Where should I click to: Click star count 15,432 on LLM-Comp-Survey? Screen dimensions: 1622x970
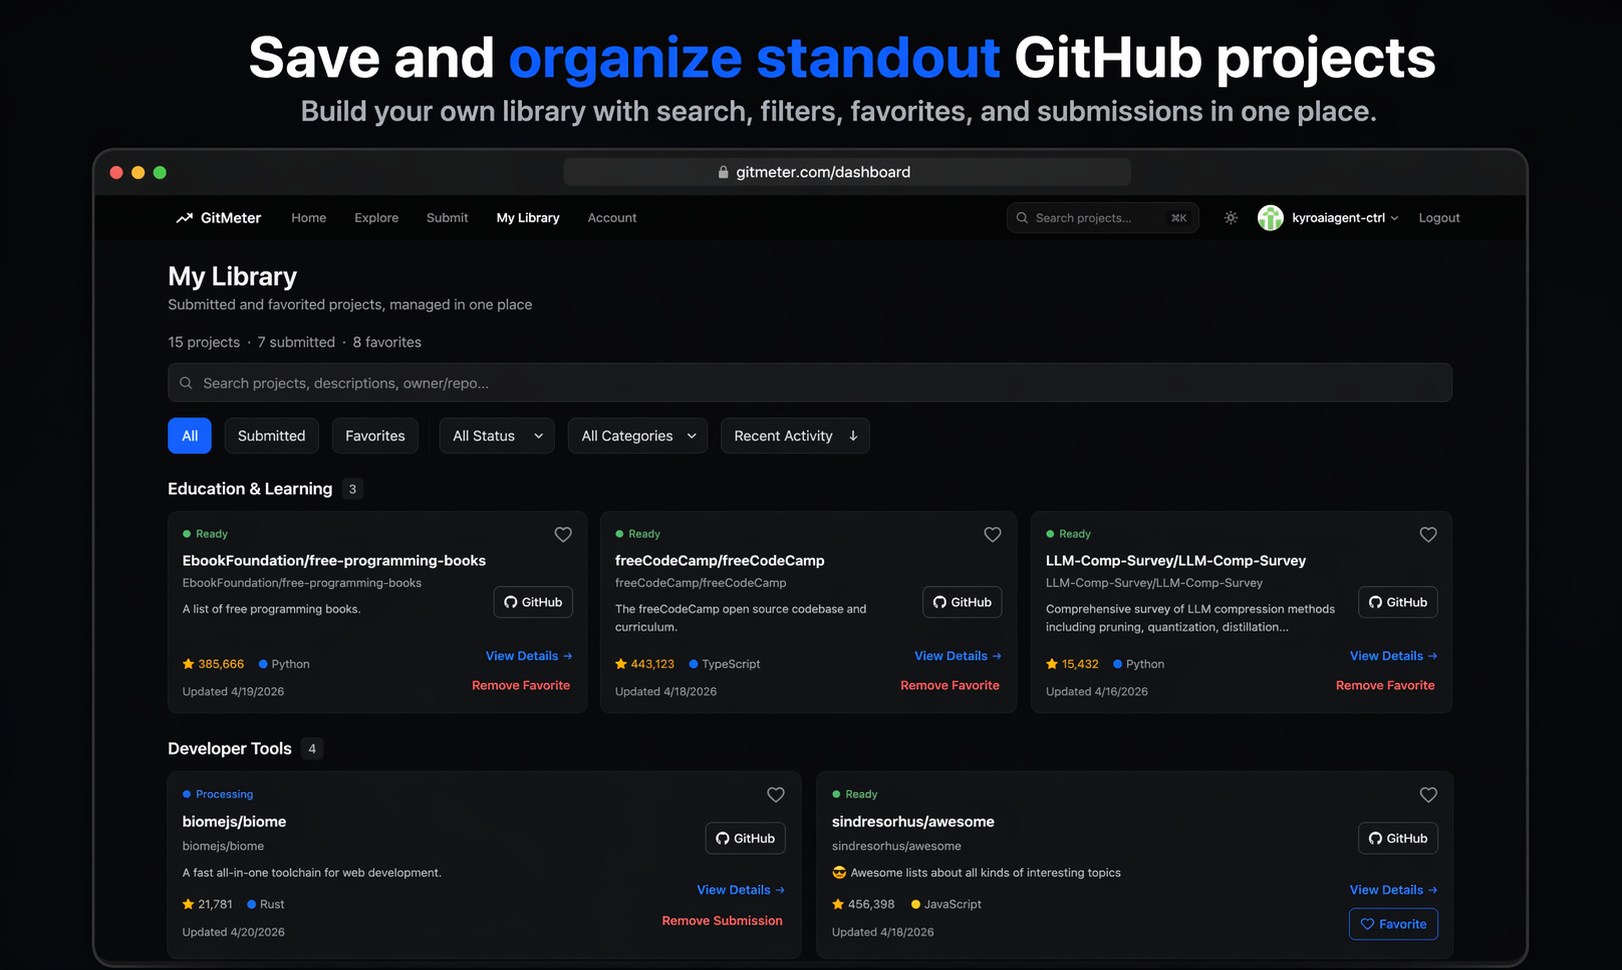(1072, 664)
